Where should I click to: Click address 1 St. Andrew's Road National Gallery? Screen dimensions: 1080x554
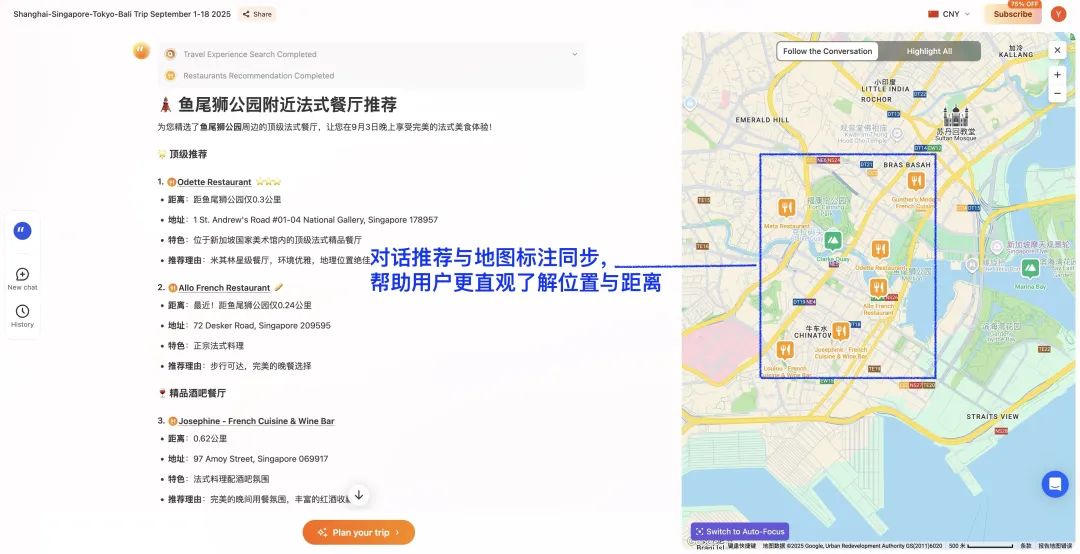point(315,220)
